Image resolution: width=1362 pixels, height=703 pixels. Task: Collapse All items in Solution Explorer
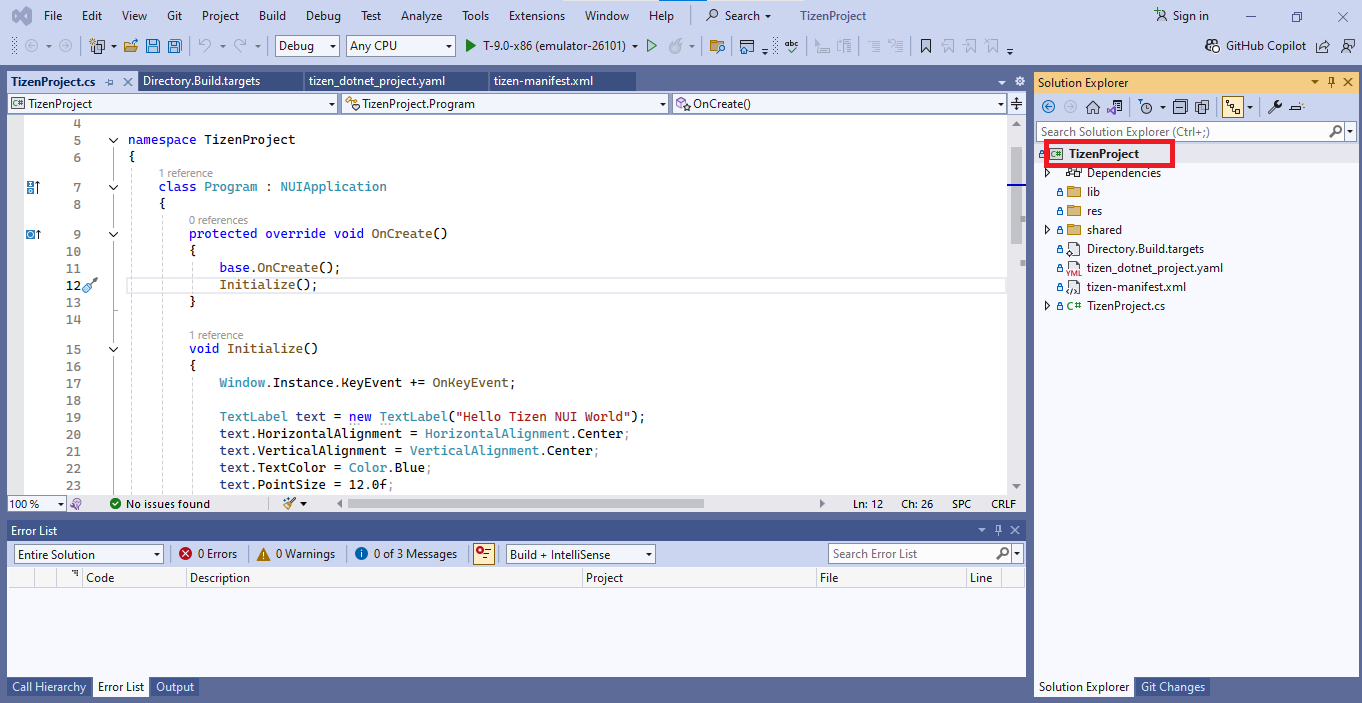tap(1181, 106)
